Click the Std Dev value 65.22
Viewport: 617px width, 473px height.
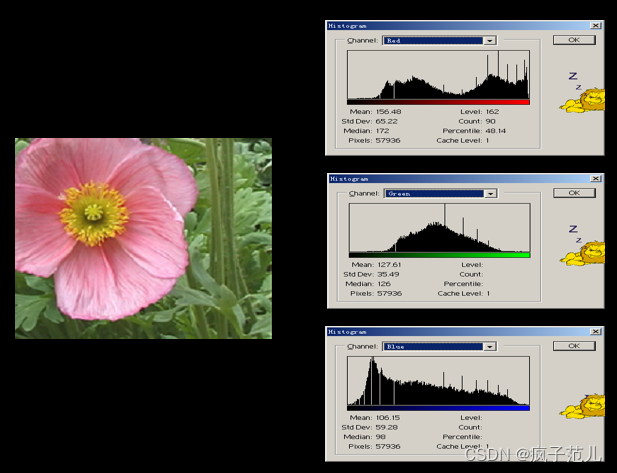pyautogui.click(x=386, y=121)
